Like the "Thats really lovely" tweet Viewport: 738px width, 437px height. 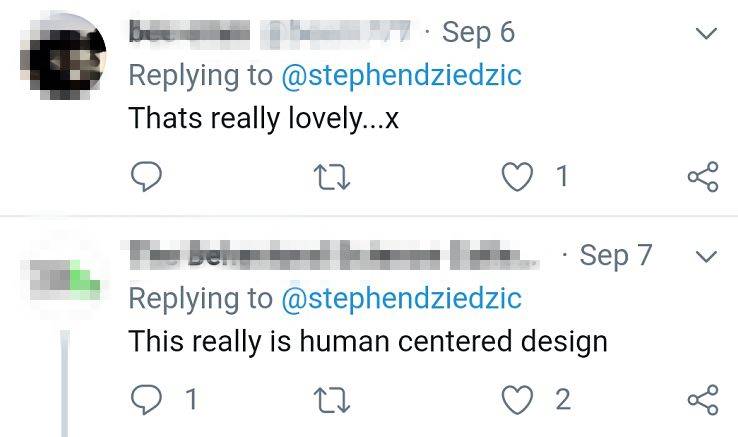tap(519, 177)
